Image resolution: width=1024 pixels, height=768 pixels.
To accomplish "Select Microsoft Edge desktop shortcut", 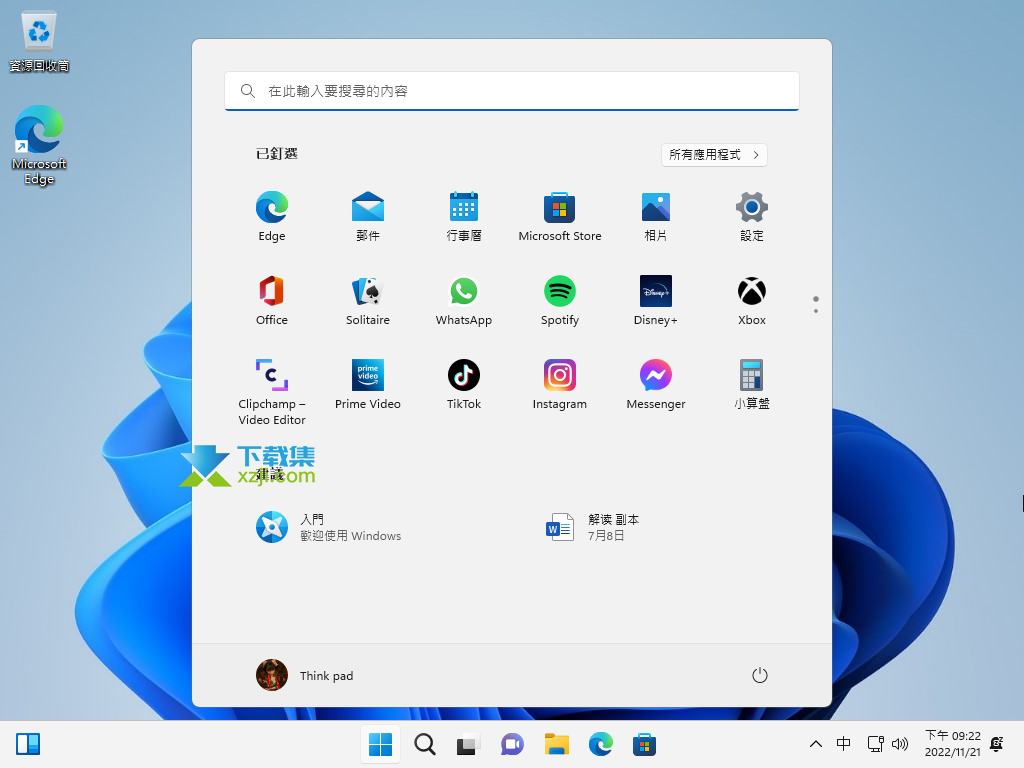I will [x=39, y=145].
